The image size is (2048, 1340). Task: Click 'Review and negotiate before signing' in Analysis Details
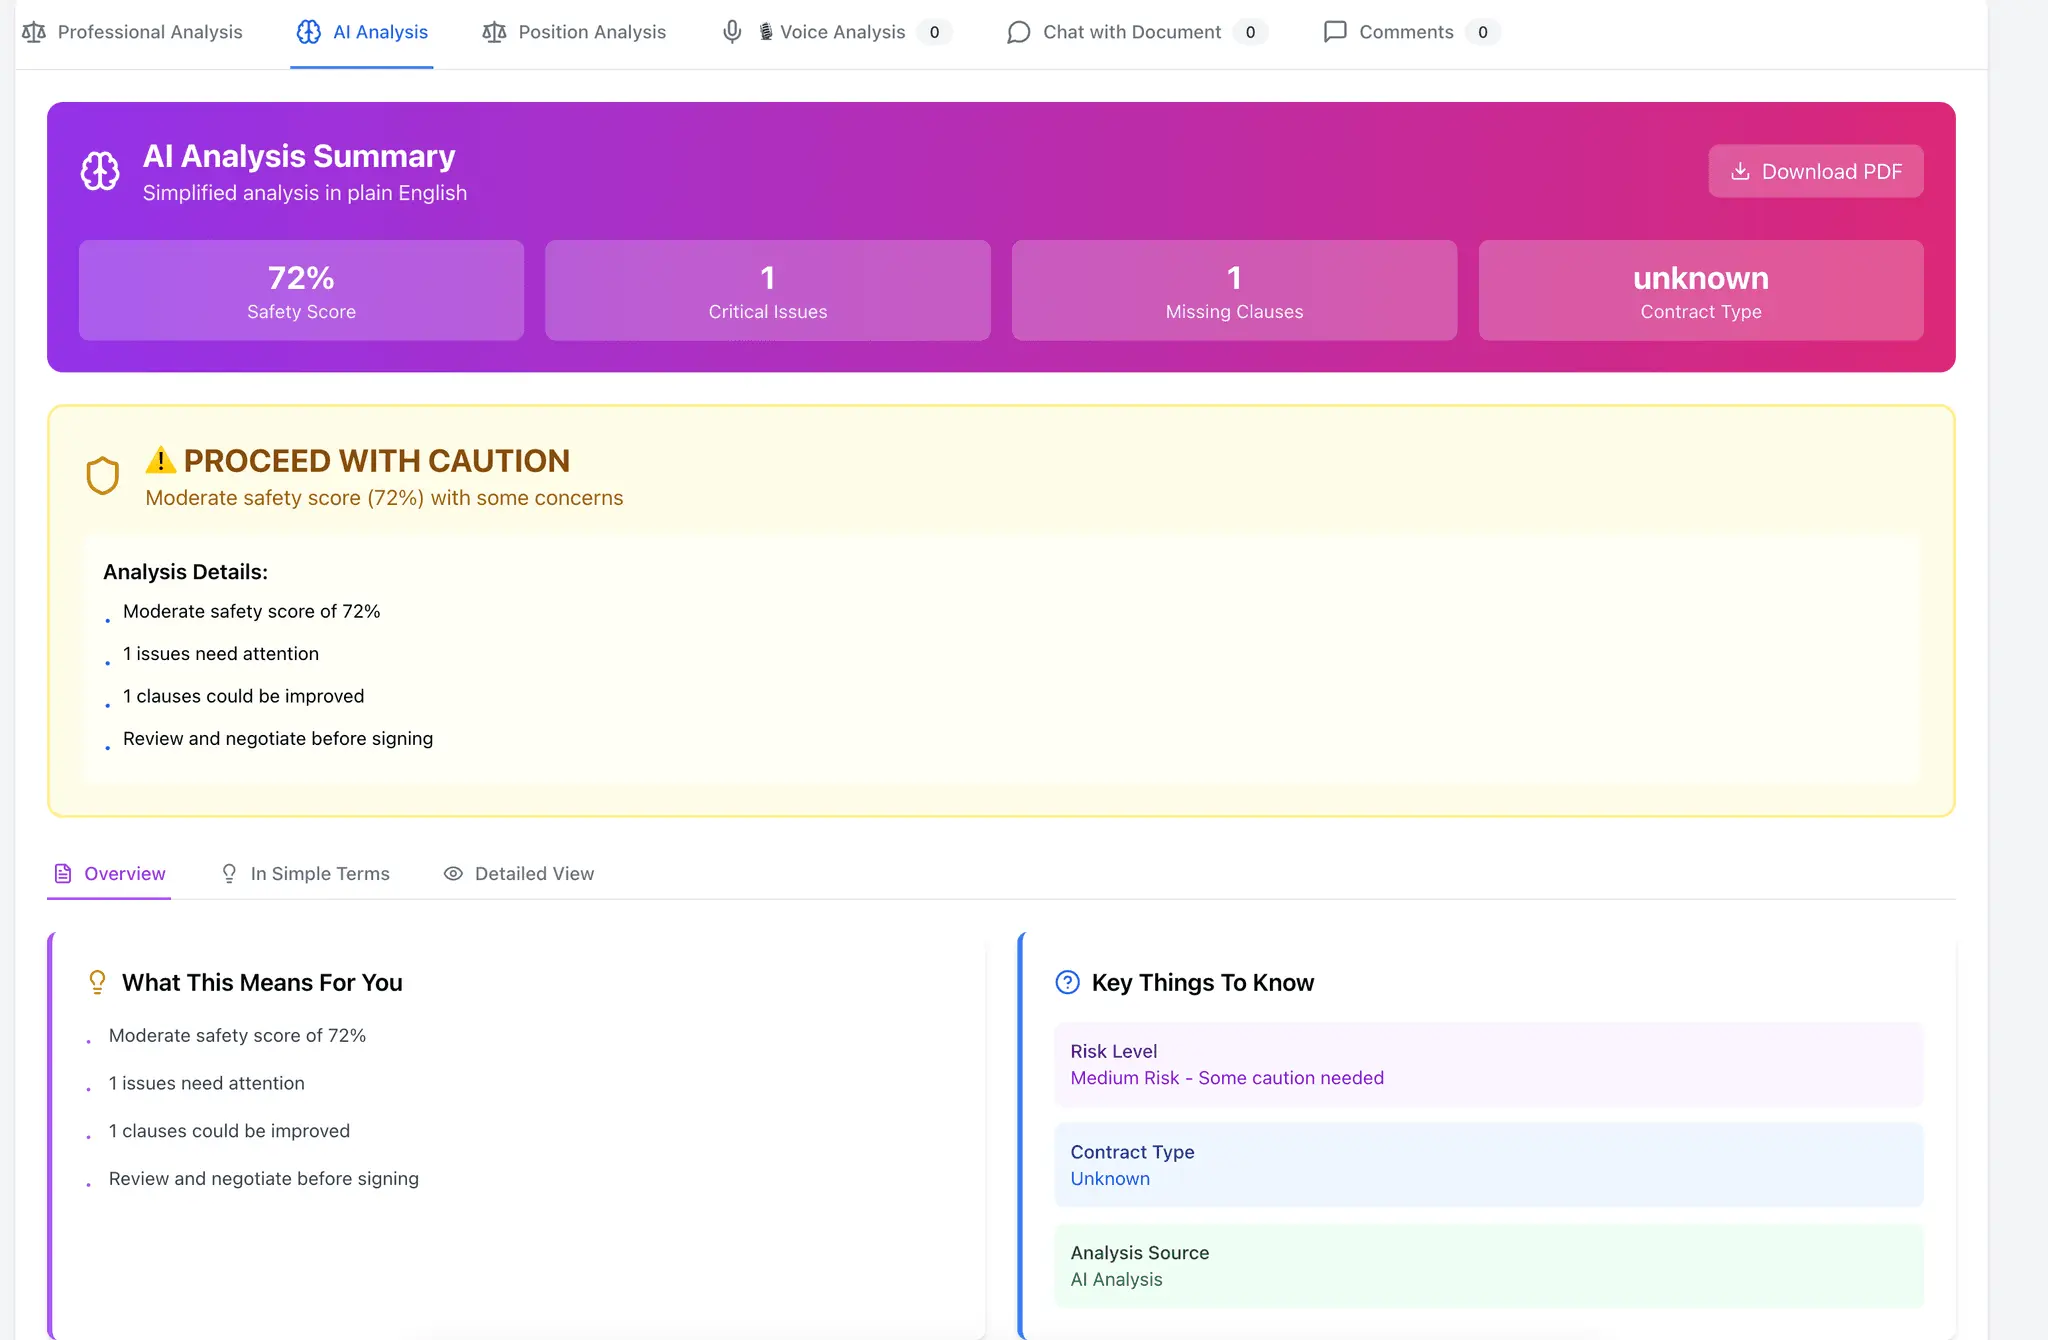click(278, 739)
